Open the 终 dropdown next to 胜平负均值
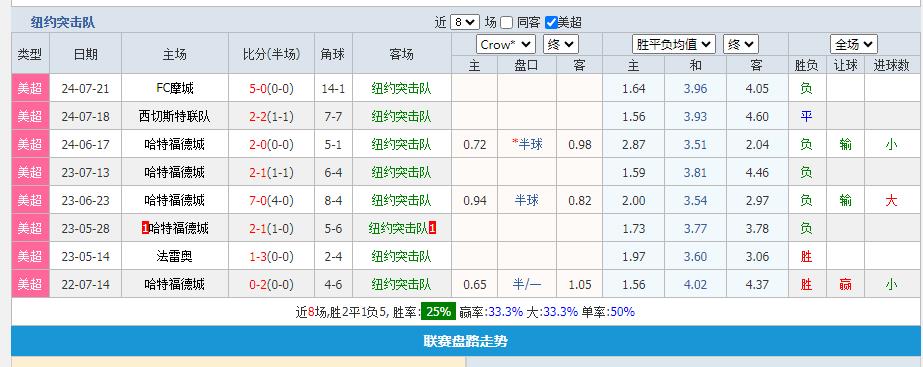Viewport: 923px width, 367px height. tap(741, 44)
